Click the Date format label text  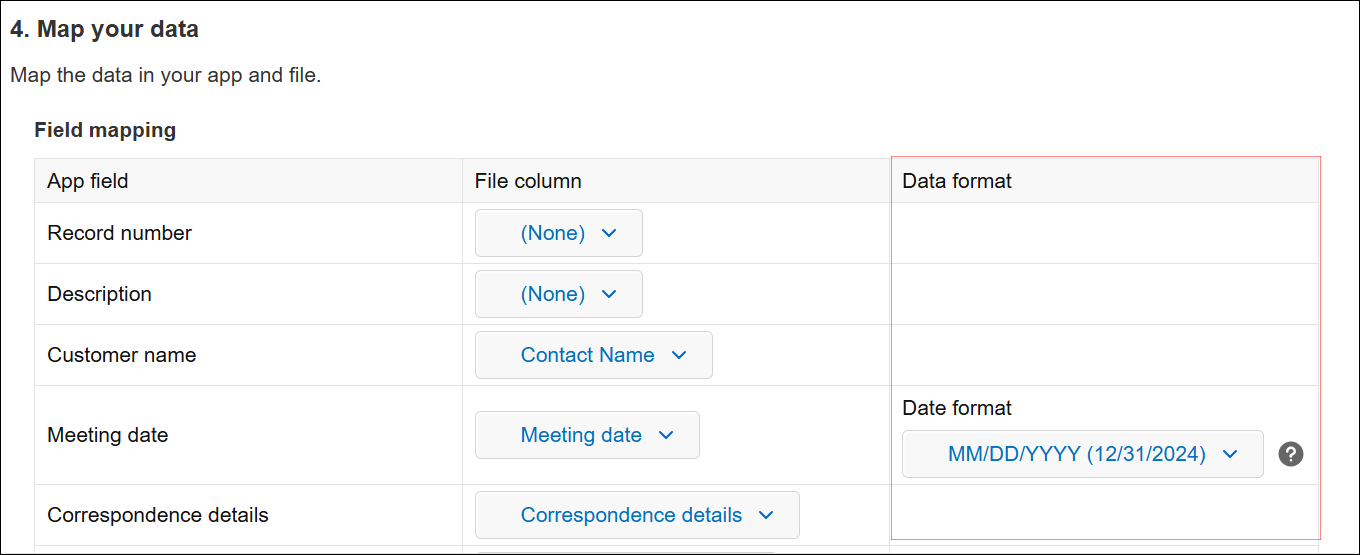957,408
